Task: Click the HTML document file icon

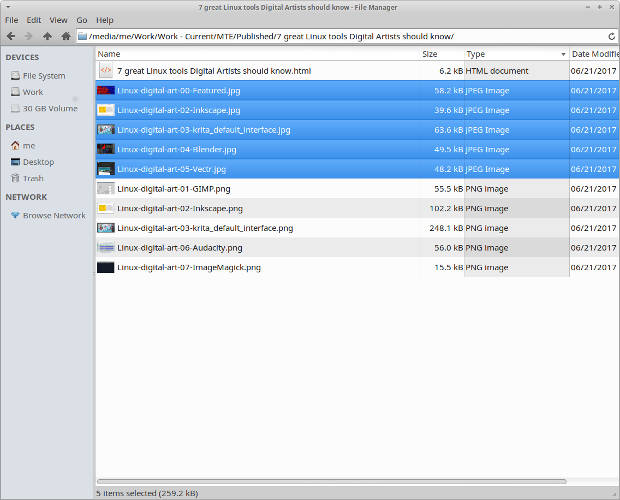Action: pyautogui.click(x=106, y=71)
